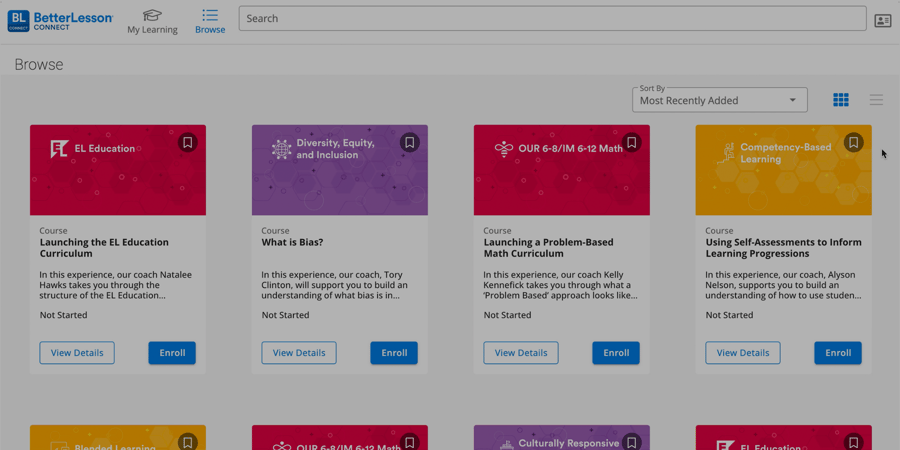Bookmark the Launching the EL Education Curriculum course
Viewport: 900px width, 450px height.
(x=188, y=142)
